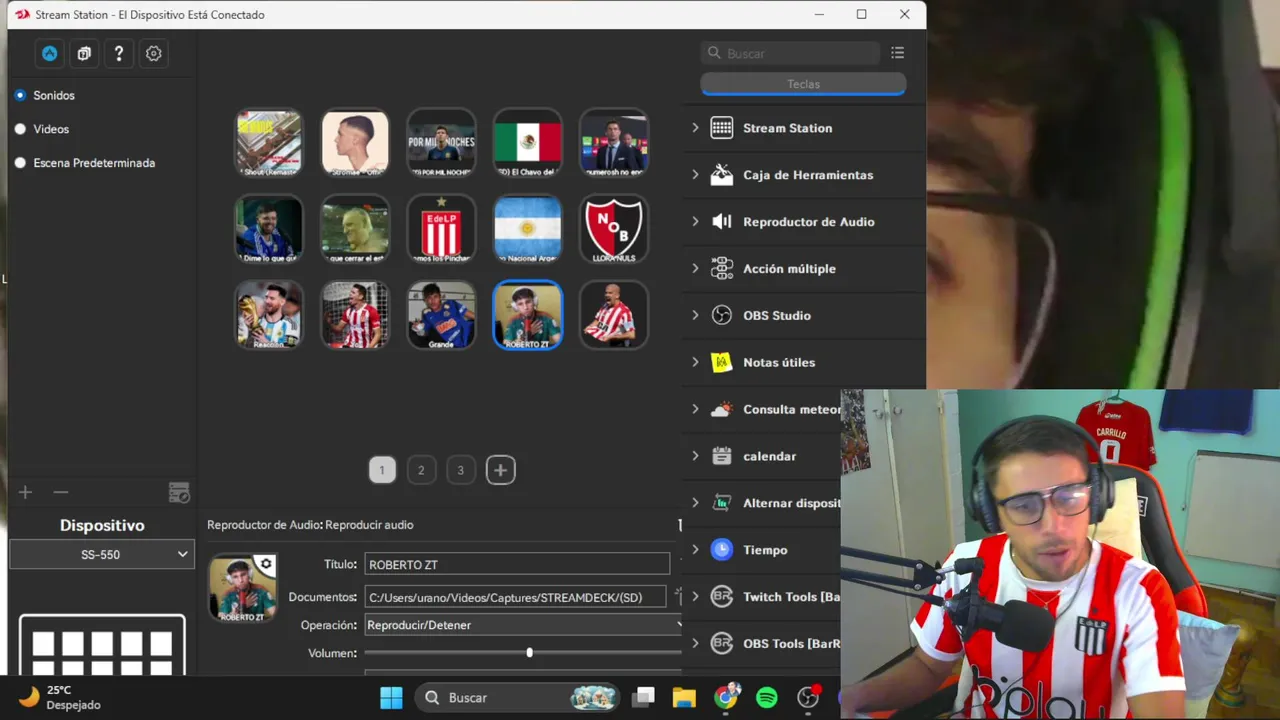Switch to the Teclas tab
This screenshot has width=1280, height=720.
point(803,84)
